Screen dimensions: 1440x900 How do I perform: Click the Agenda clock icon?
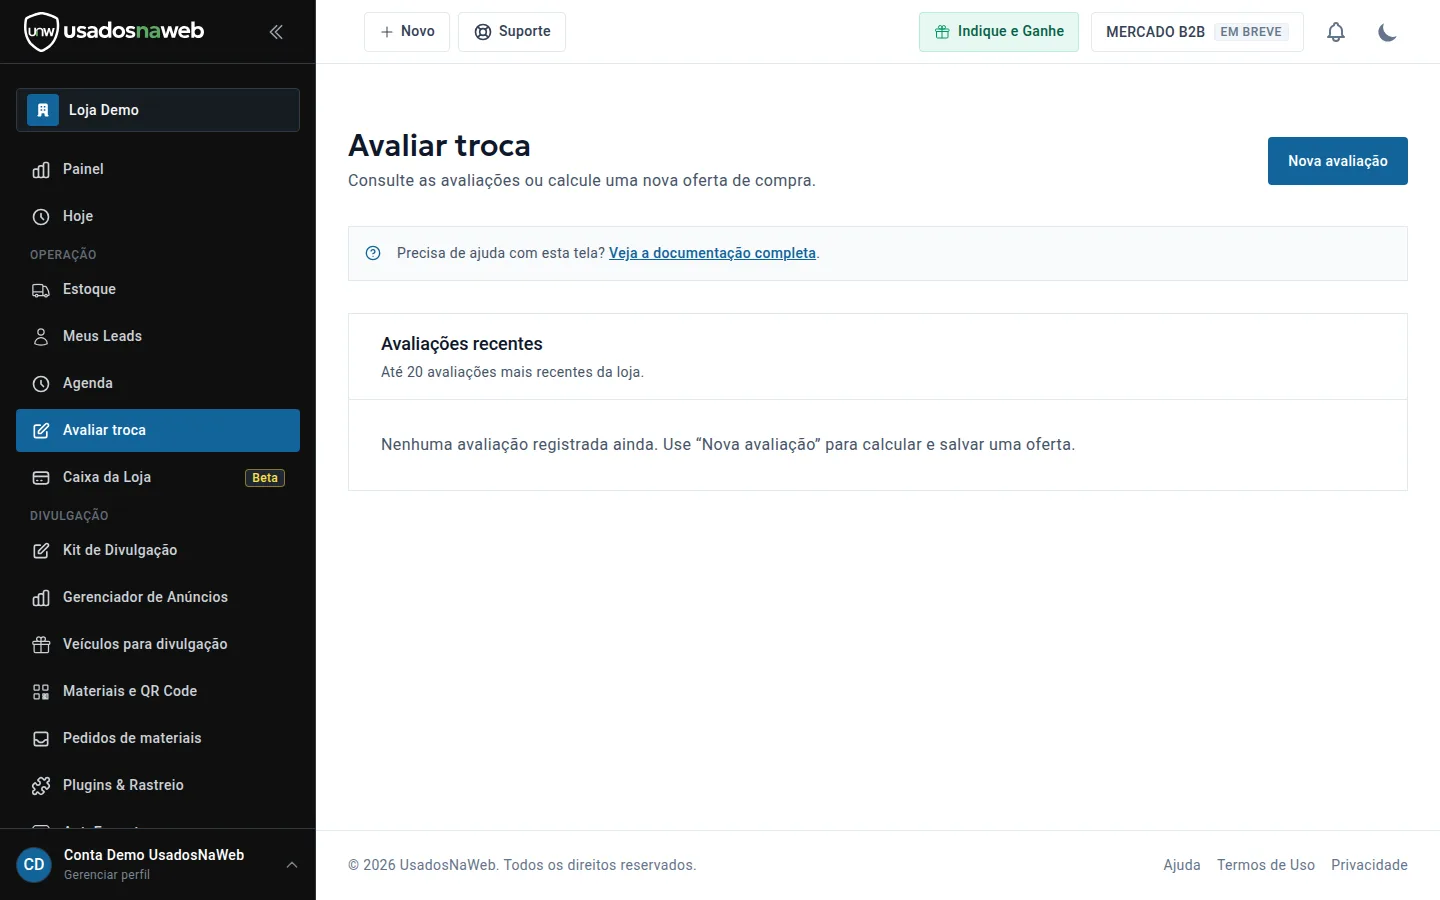(x=41, y=384)
